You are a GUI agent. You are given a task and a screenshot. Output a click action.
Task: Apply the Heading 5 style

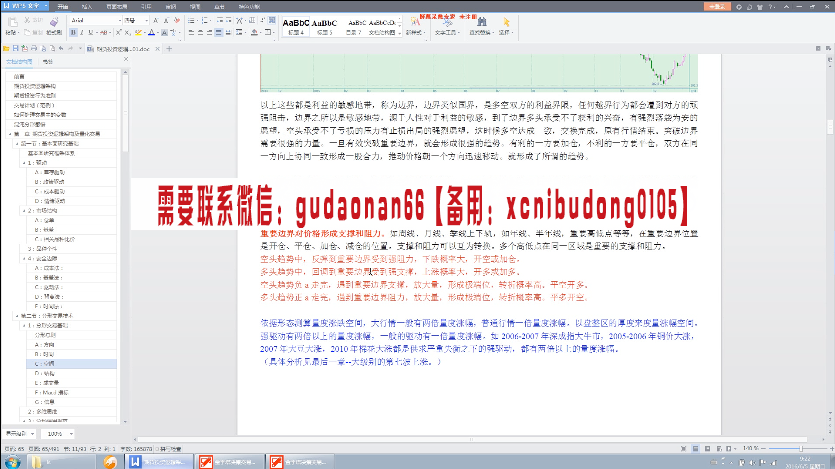324,27
